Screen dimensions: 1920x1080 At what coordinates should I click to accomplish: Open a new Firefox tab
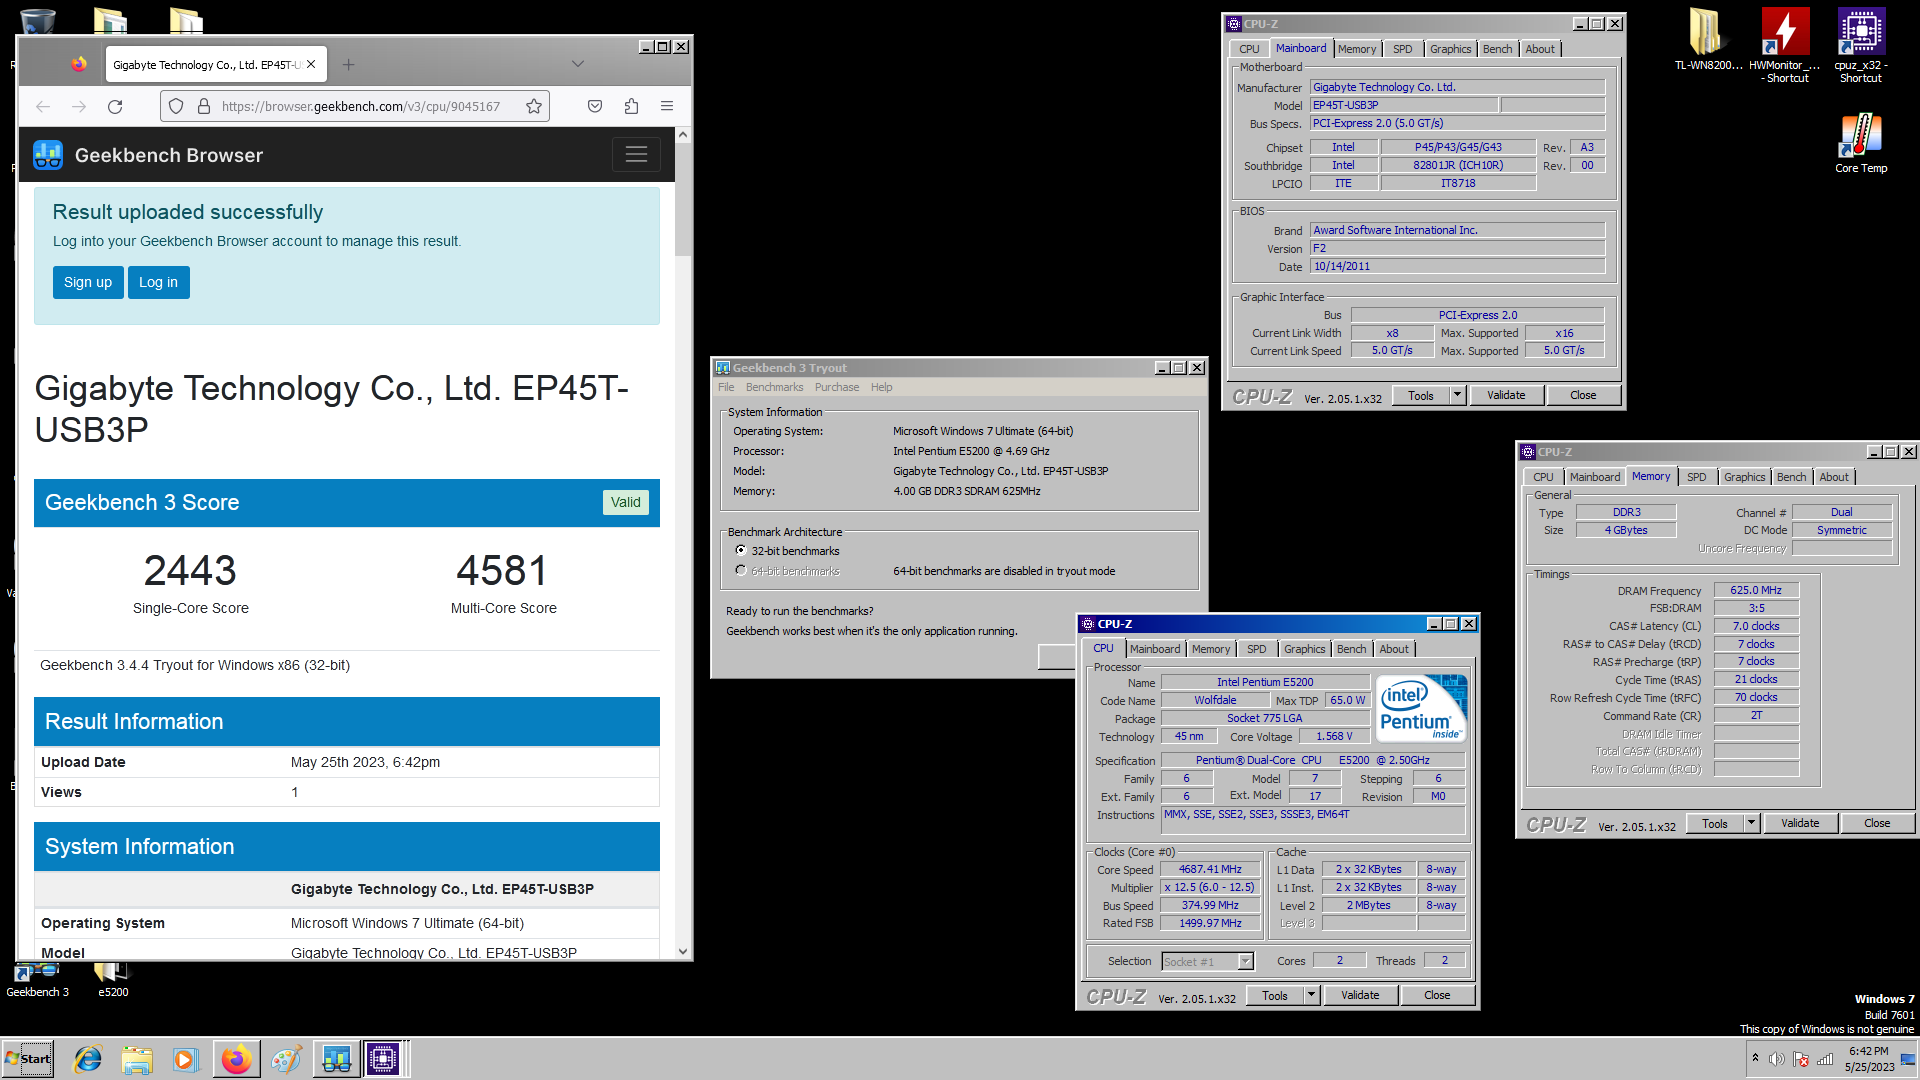(x=348, y=65)
